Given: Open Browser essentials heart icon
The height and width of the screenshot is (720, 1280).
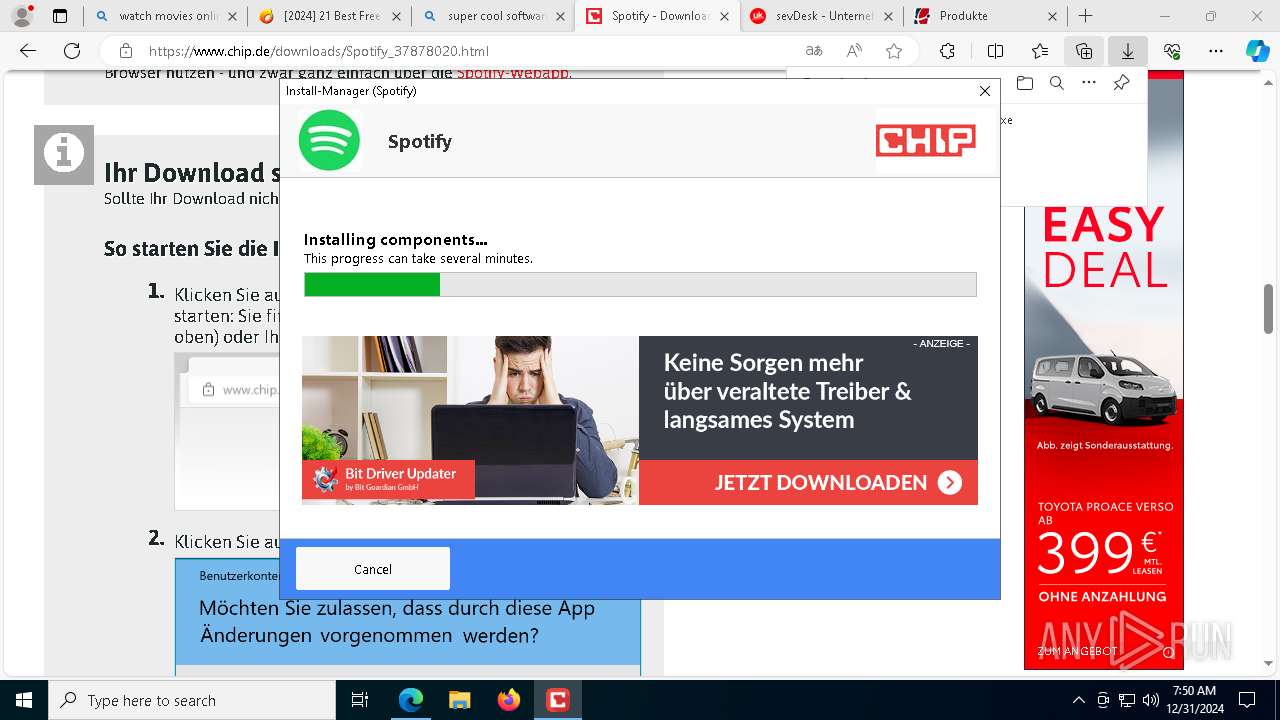Looking at the screenshot, I should click(1172, 51).
